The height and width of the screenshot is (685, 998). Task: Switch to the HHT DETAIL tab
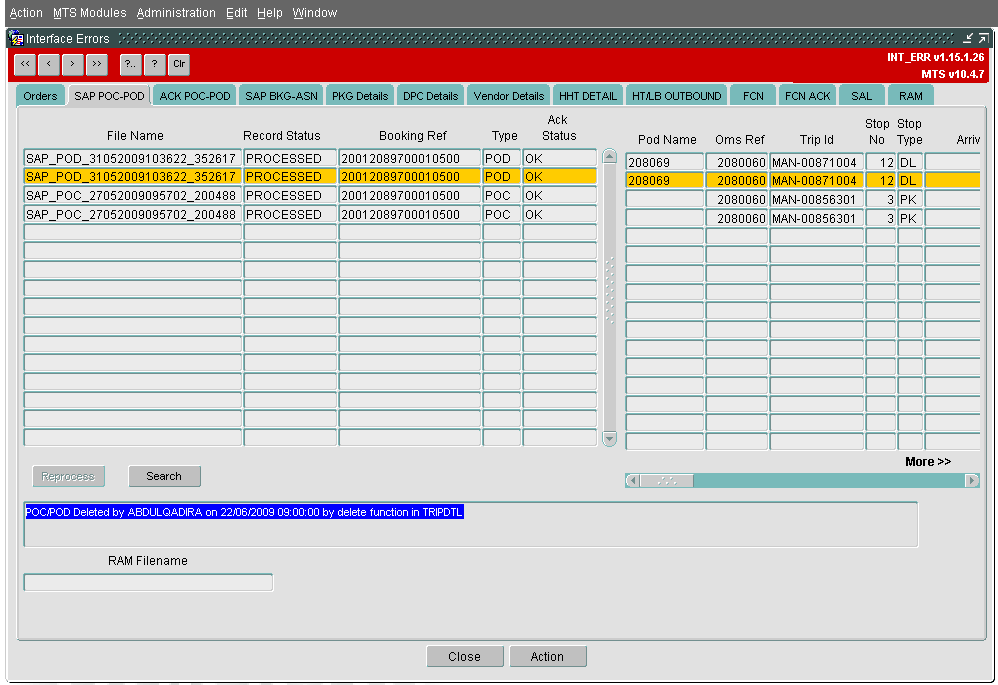click(x=587, y=96)
